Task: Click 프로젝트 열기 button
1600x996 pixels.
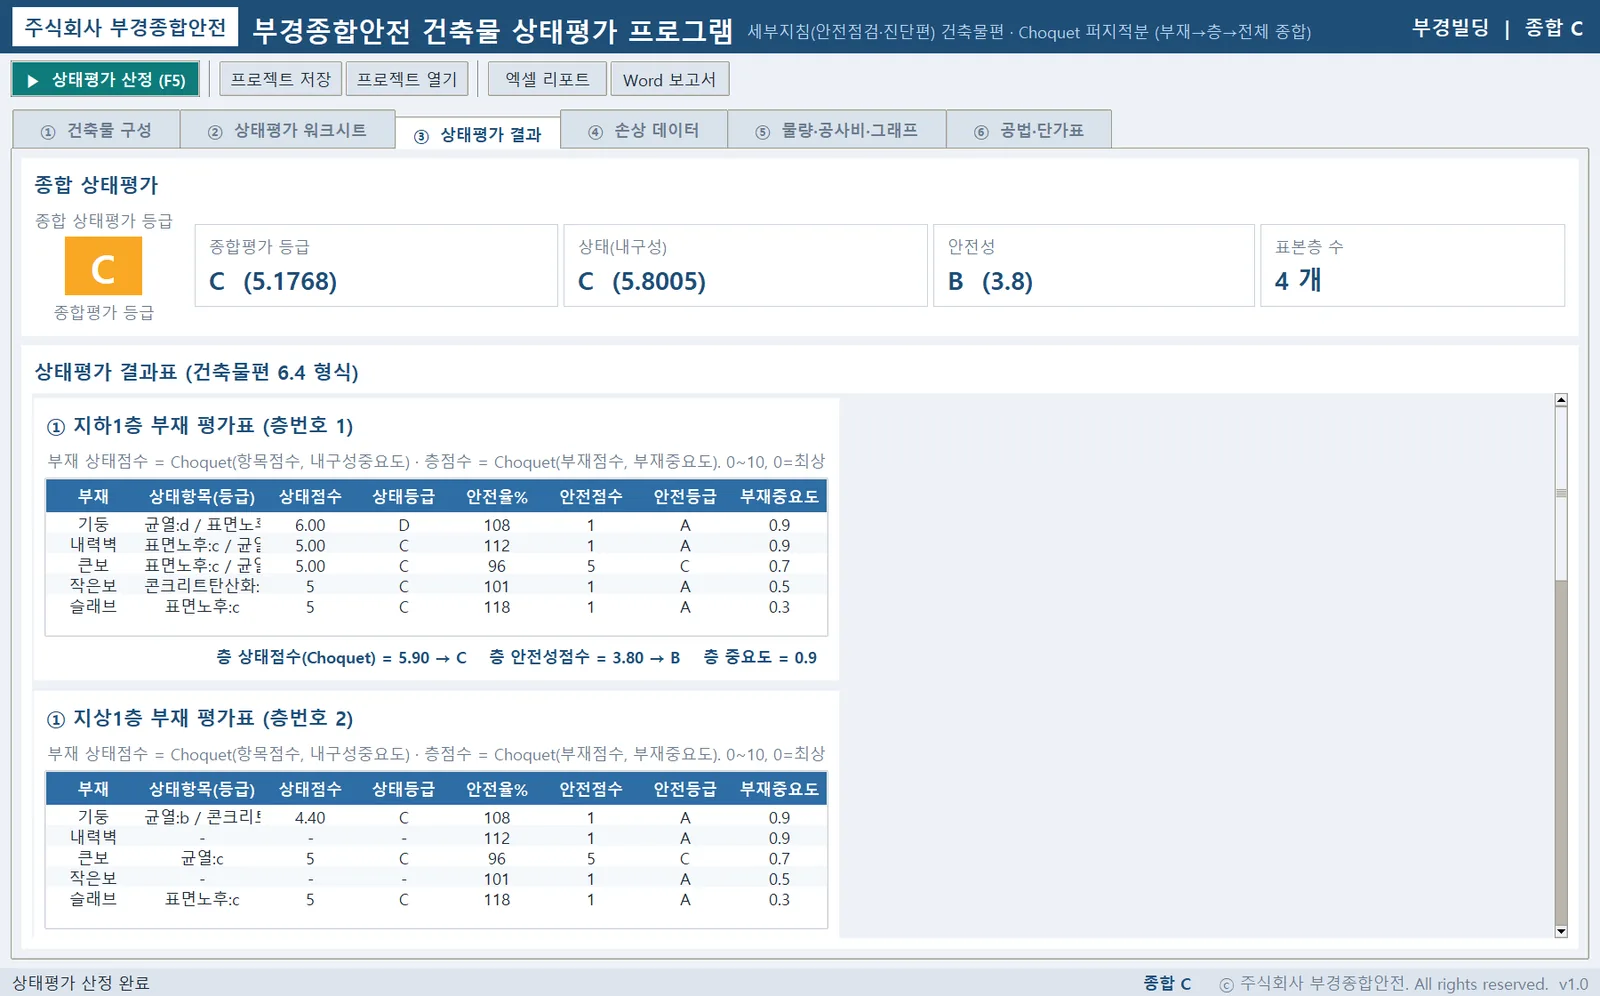Action: point(407,79)
